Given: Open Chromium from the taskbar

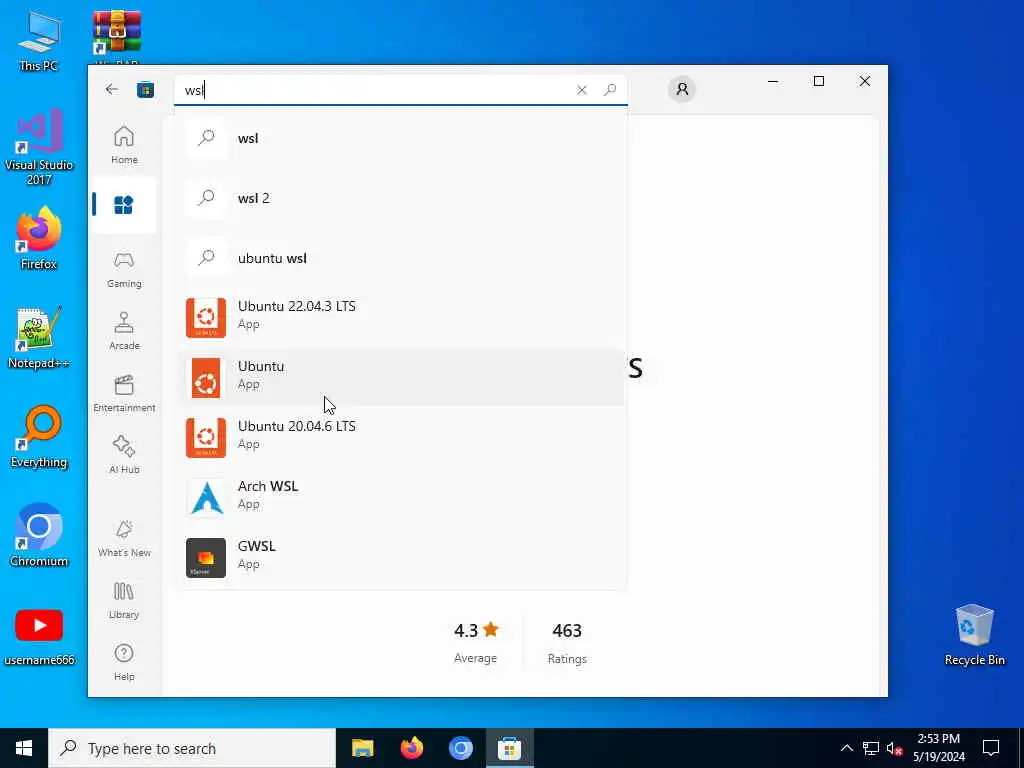Looking at the screenshot, I should pyautogui.click(x=460, y=748).
